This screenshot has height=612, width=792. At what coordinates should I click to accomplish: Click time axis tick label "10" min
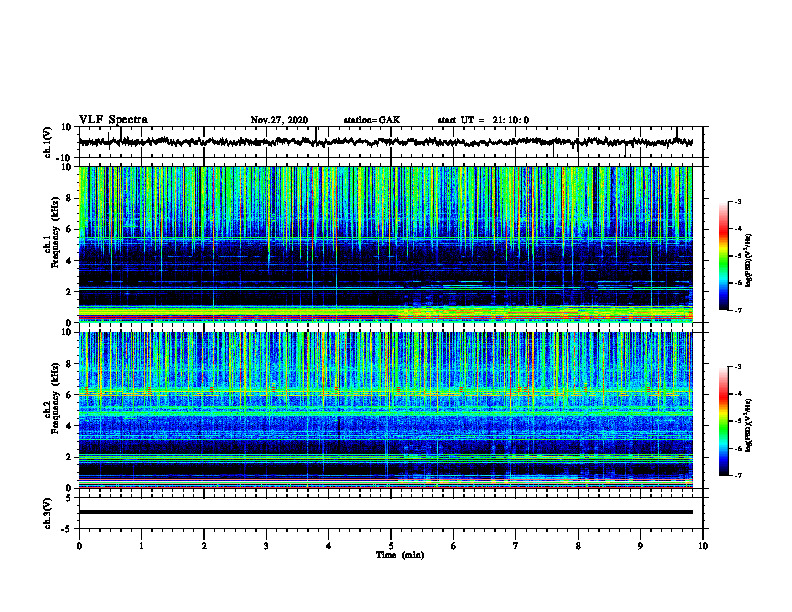point(703,546)
